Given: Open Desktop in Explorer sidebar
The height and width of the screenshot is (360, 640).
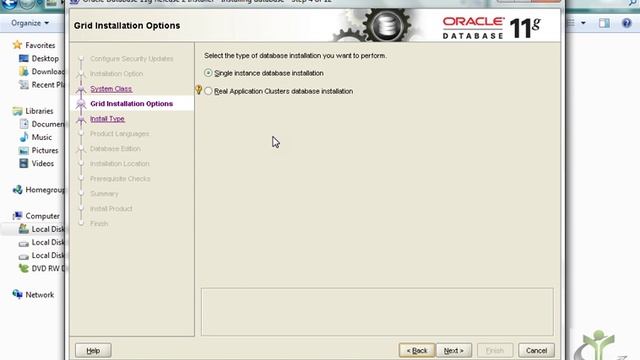Looking at the screenshot, I should coord(45,58).
